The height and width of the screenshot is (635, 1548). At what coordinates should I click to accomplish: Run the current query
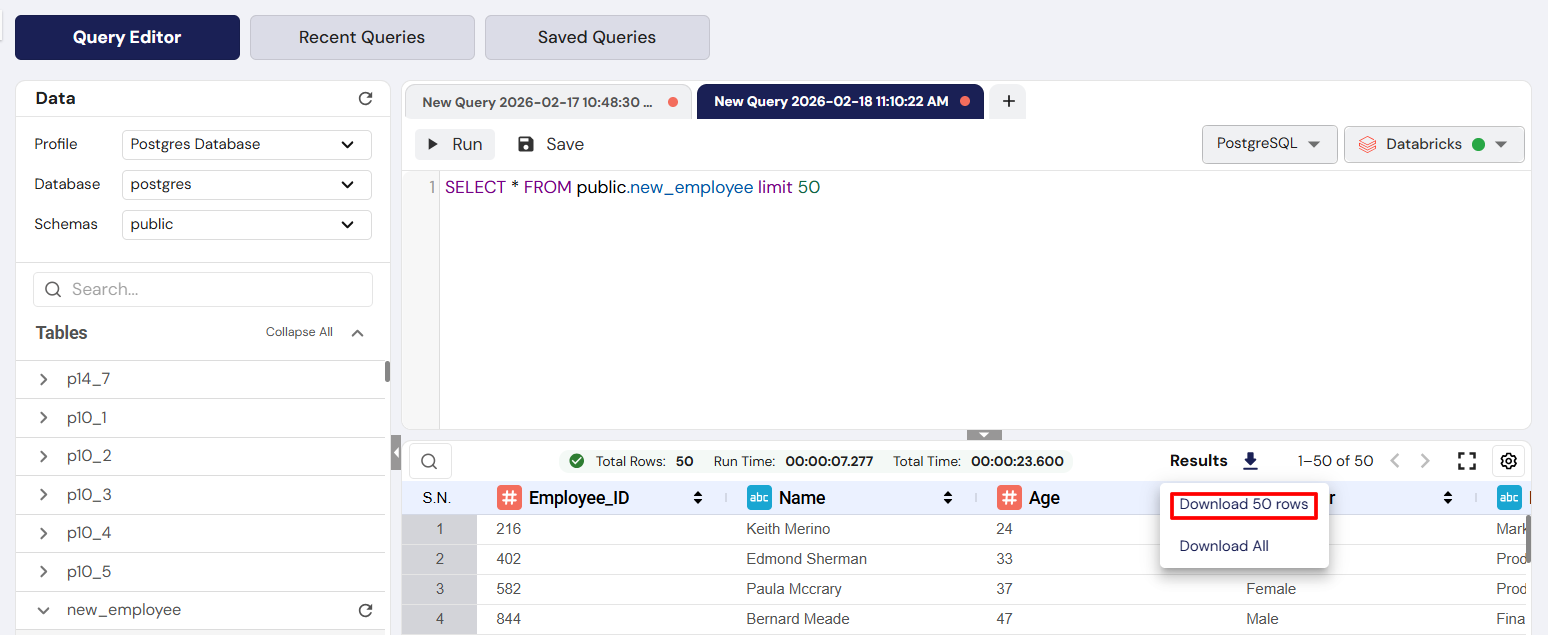(x=455, y=144)
